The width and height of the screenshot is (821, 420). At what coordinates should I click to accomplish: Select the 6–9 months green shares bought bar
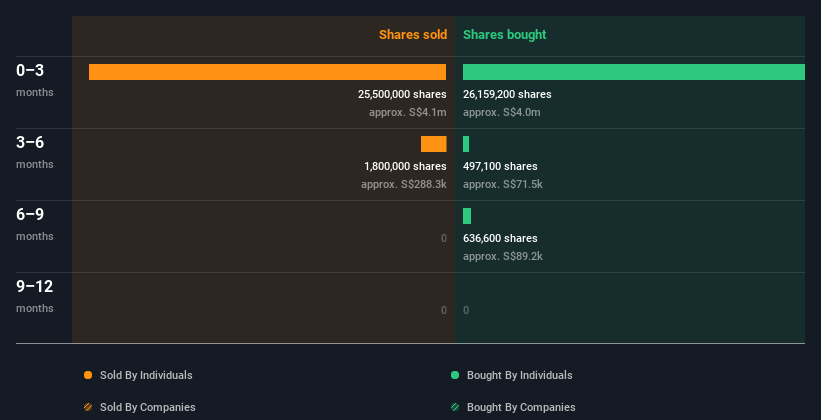pyautogui.click(x=467, y=216)
